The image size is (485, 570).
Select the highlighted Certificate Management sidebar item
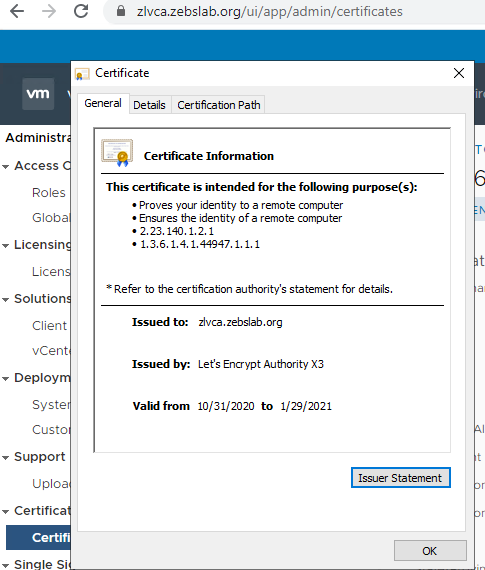(x=39, y=537)
